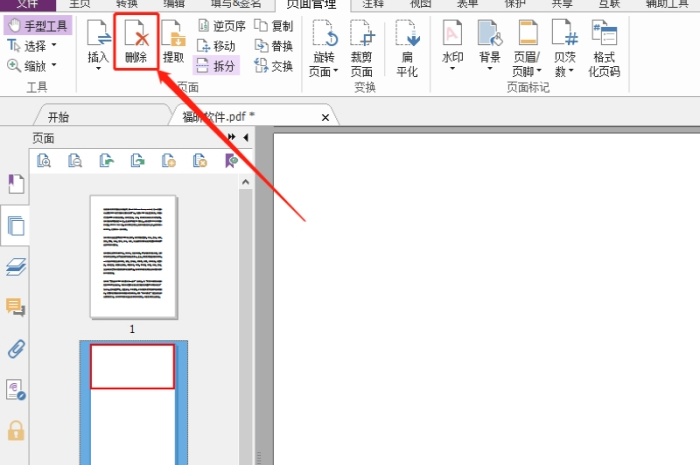
Task: Open the Attachments paperclip panel in sidebar
Action: 16,349
